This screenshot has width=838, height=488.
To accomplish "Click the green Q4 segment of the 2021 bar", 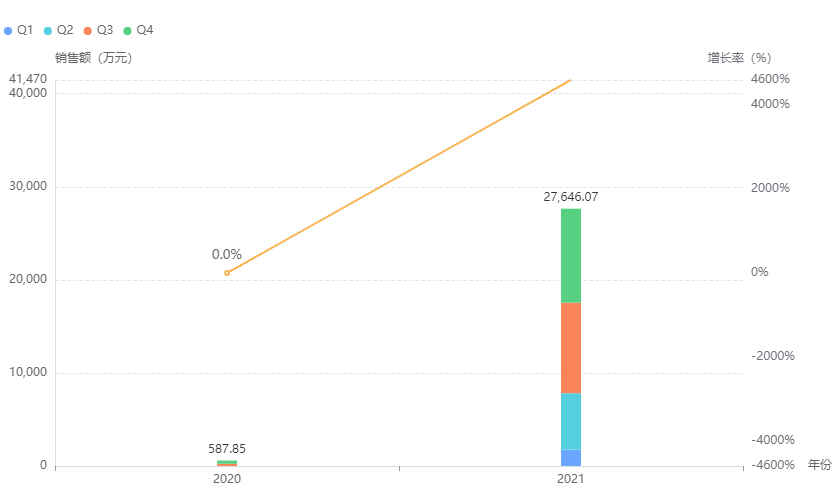I will tap(570, 255).
